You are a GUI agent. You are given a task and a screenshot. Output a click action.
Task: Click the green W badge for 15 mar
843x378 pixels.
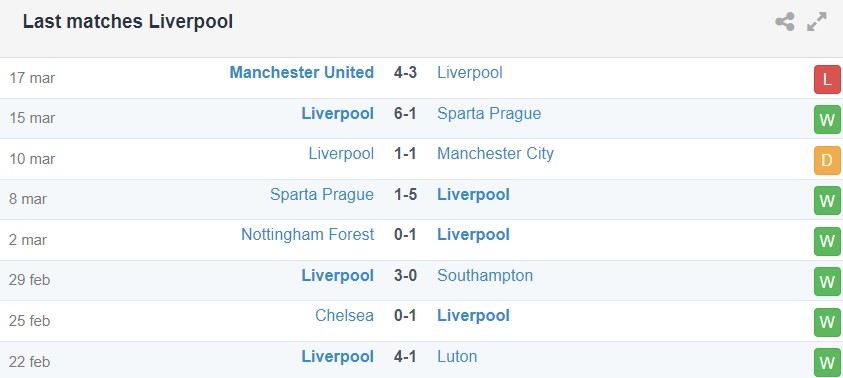827,119
